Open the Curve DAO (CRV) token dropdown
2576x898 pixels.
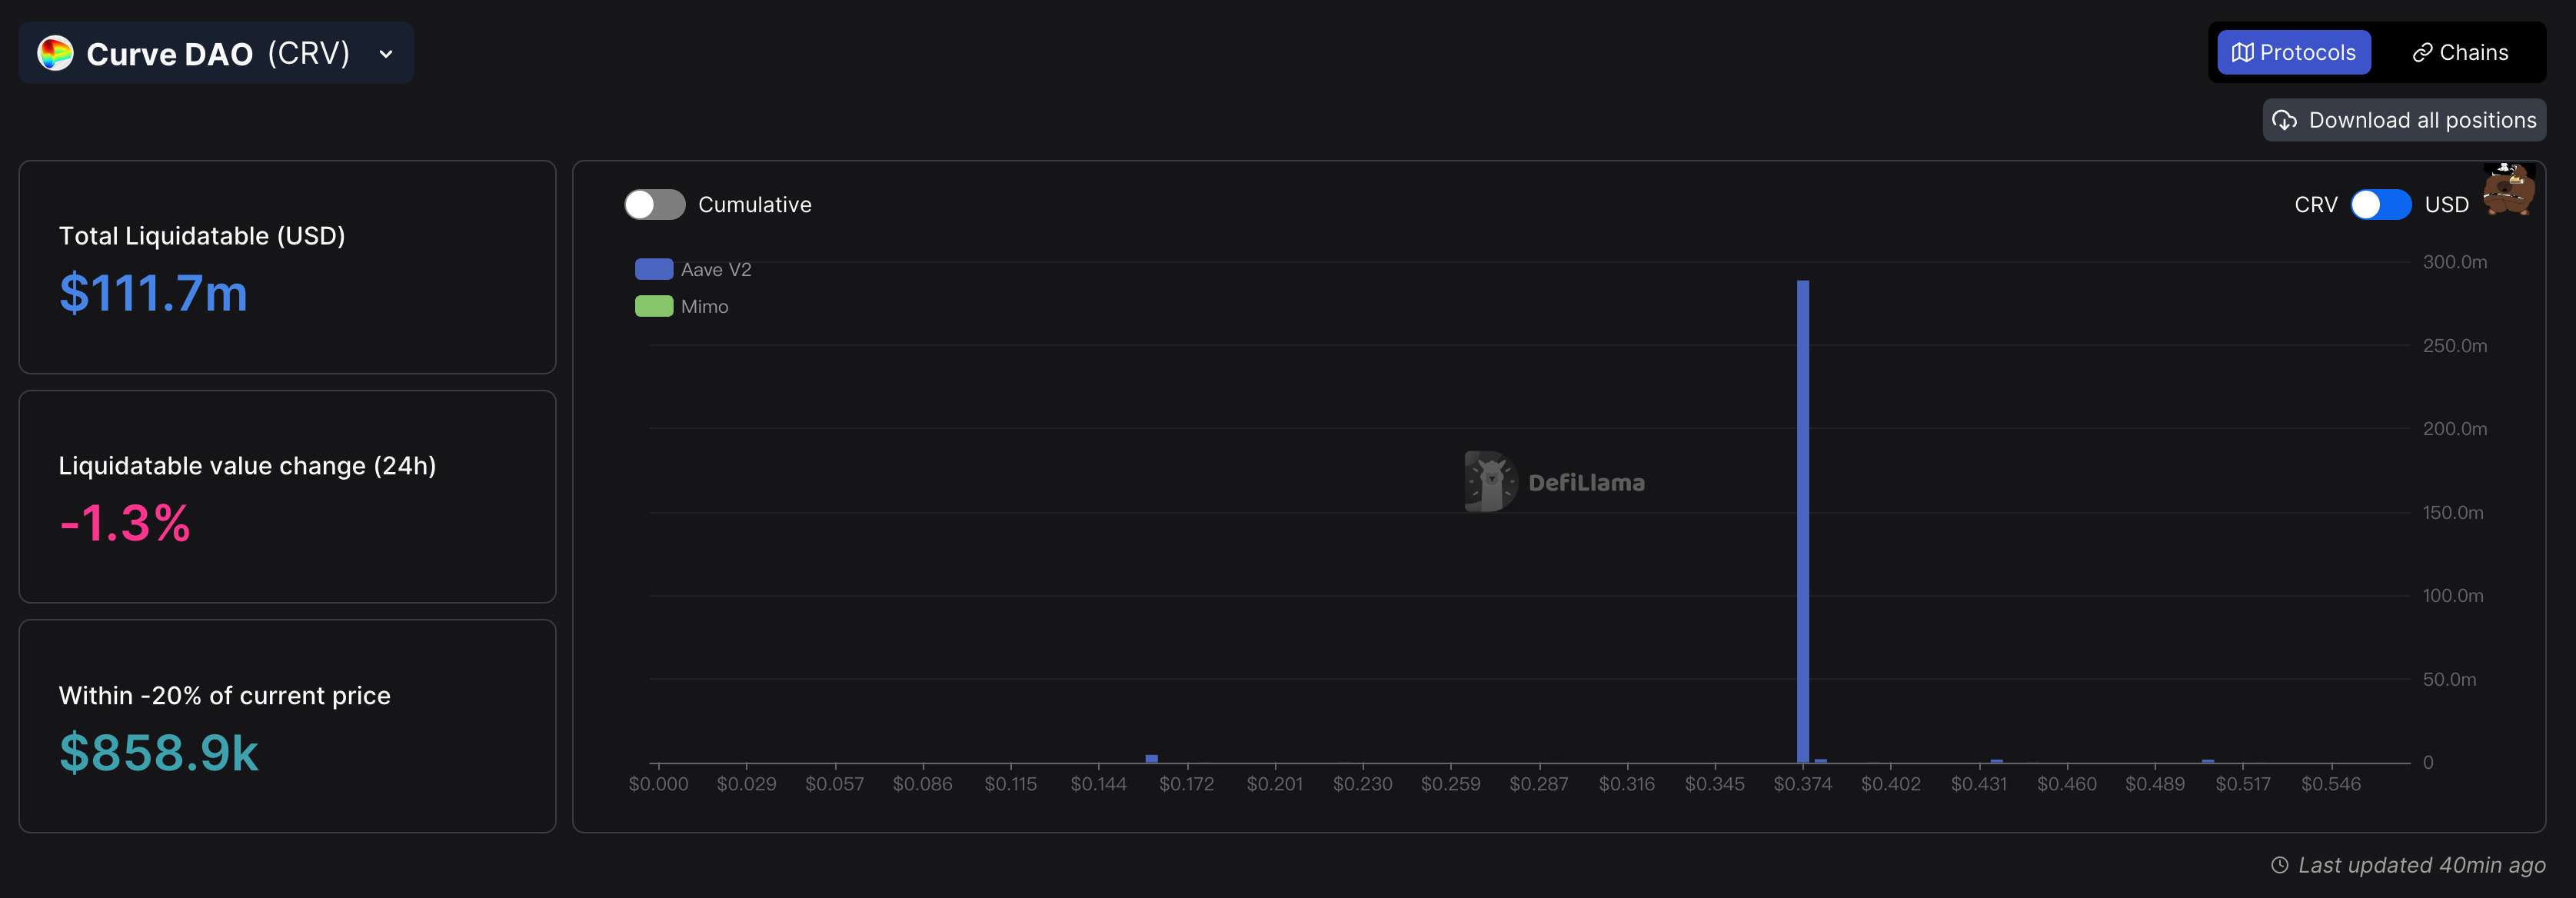tap(217, 54)
